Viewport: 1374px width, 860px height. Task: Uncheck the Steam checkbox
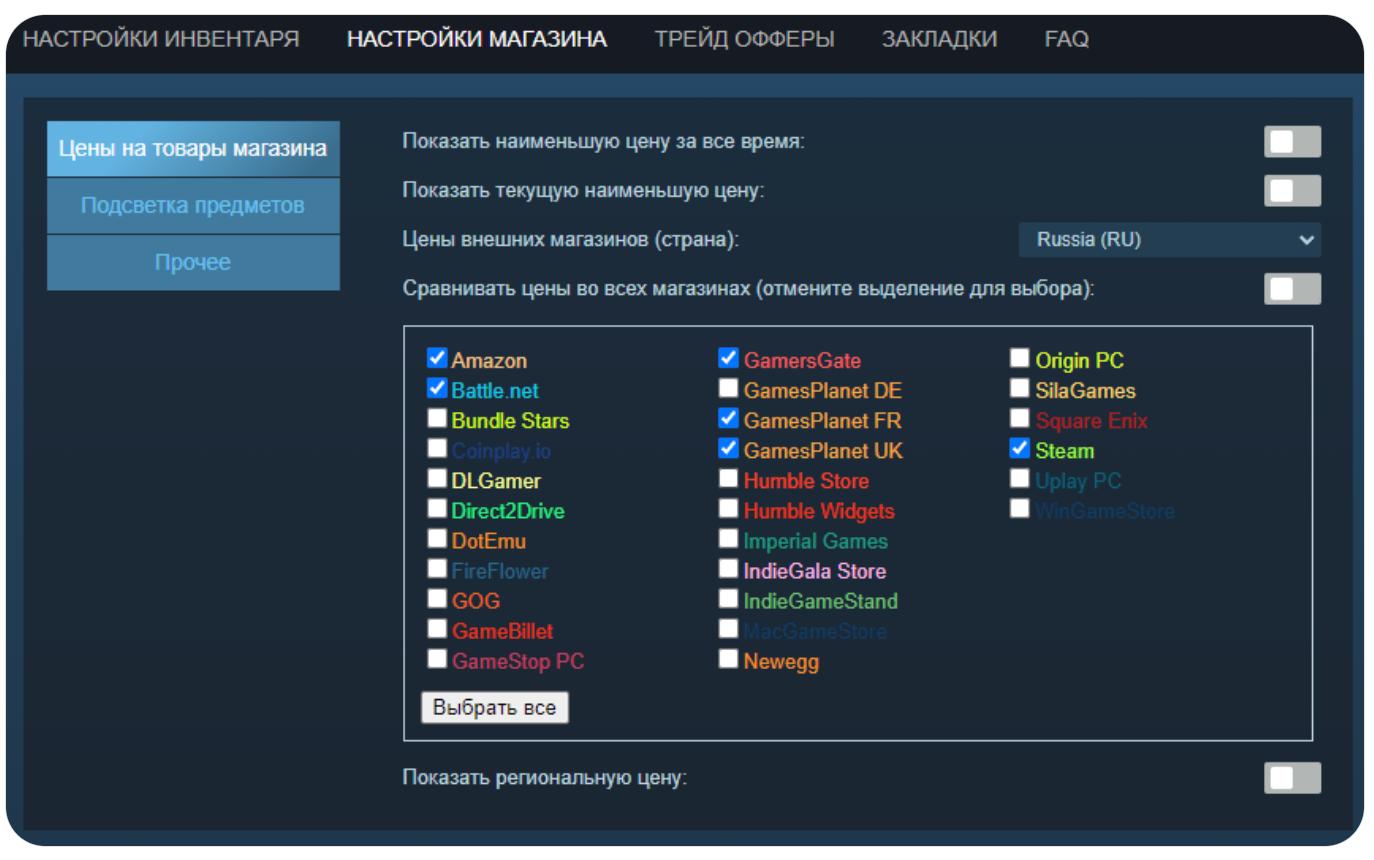[1019, 448]
